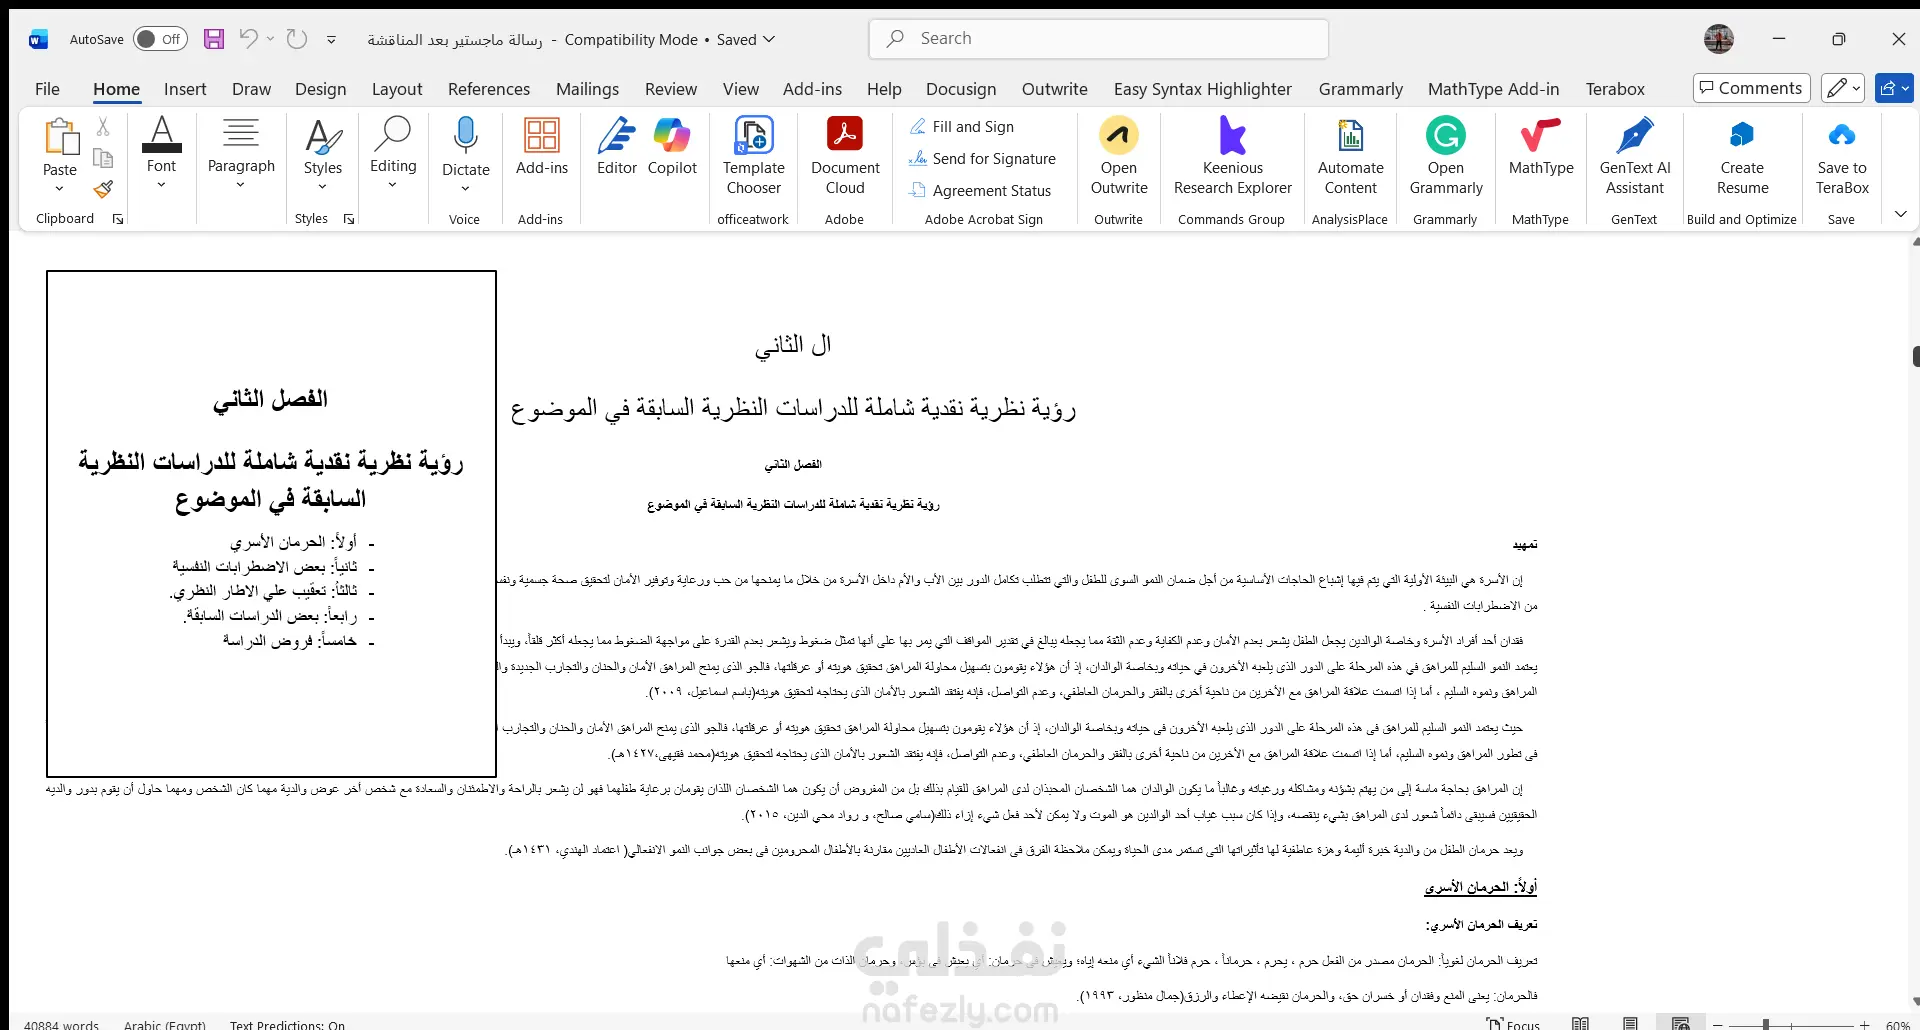Click the Paste clipboard icon
1920x1030 pixels.
coord(60,137)
